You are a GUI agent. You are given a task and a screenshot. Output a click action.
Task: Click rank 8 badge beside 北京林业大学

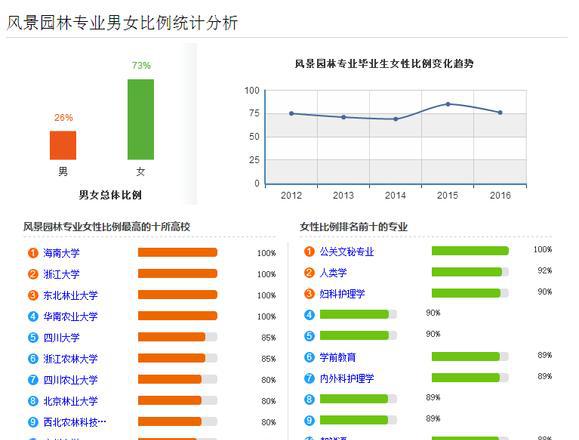click(33, 401)
